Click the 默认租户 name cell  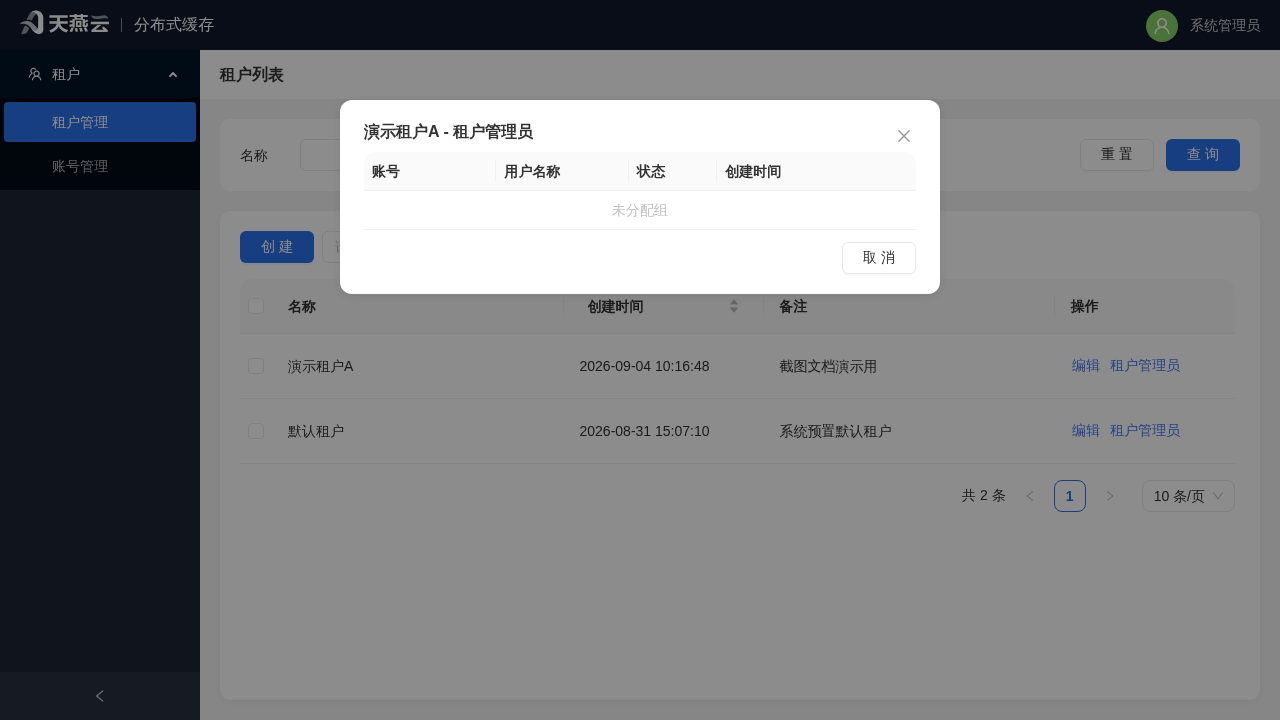coord(316,431)
